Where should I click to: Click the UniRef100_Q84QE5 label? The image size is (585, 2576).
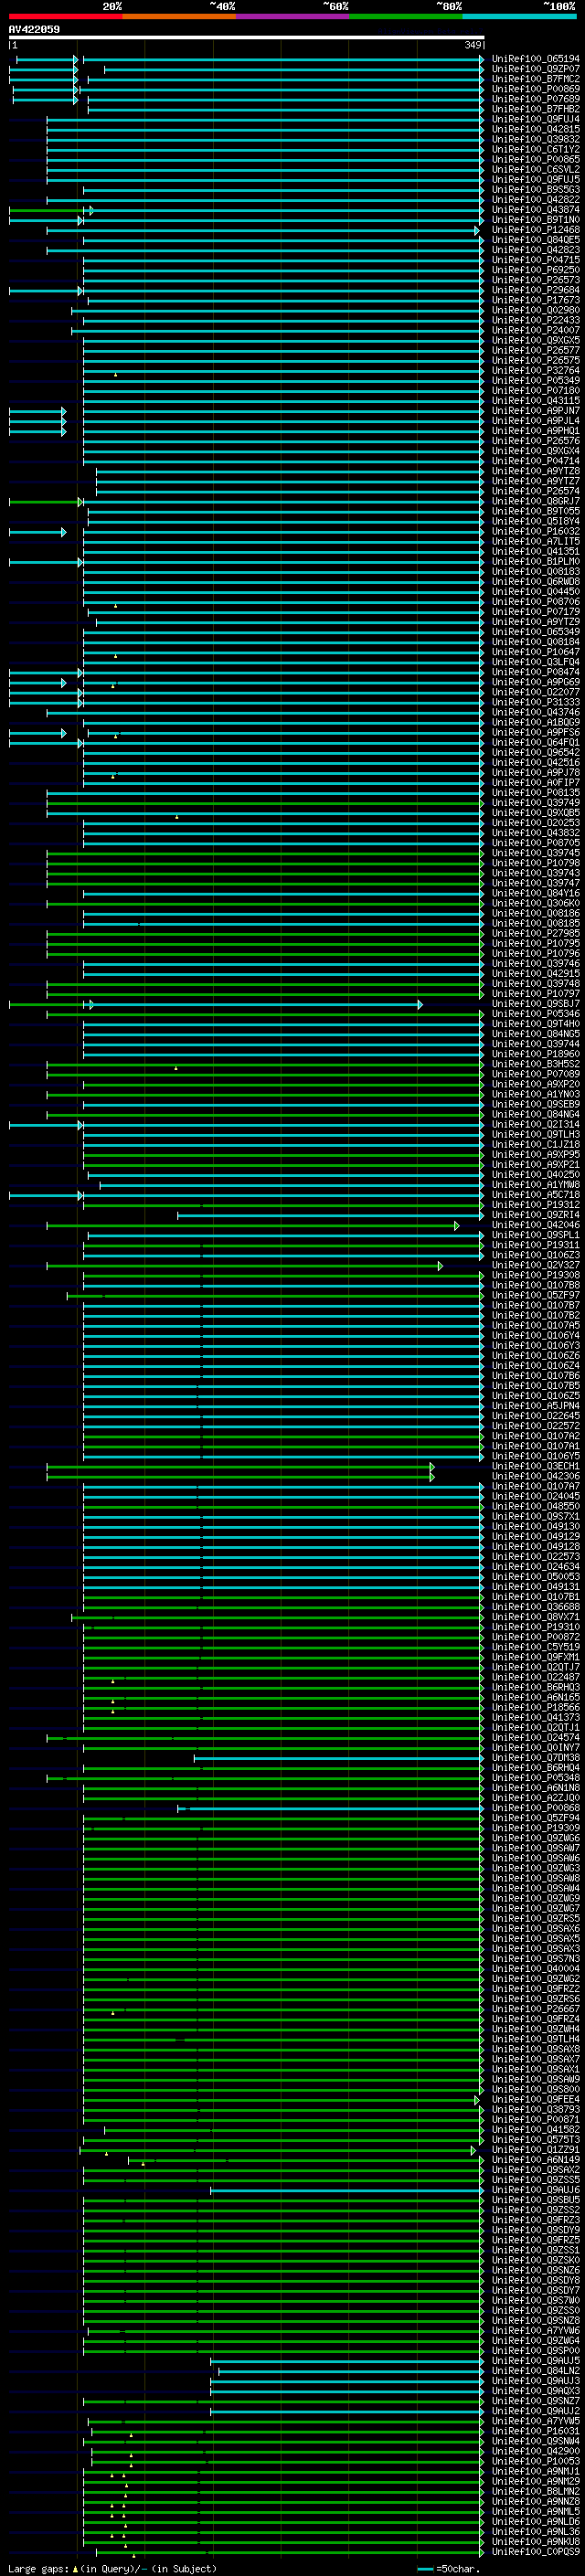pos(536,240)
